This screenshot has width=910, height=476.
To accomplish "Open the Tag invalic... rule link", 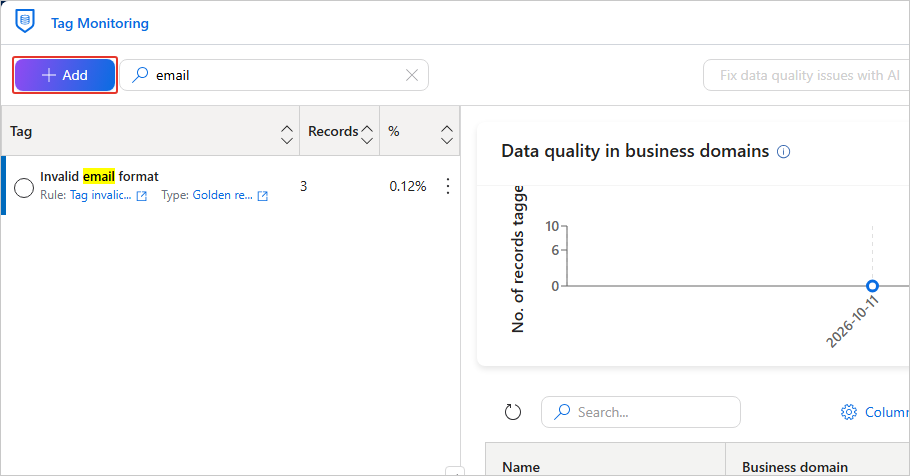I will click(100, 195).
